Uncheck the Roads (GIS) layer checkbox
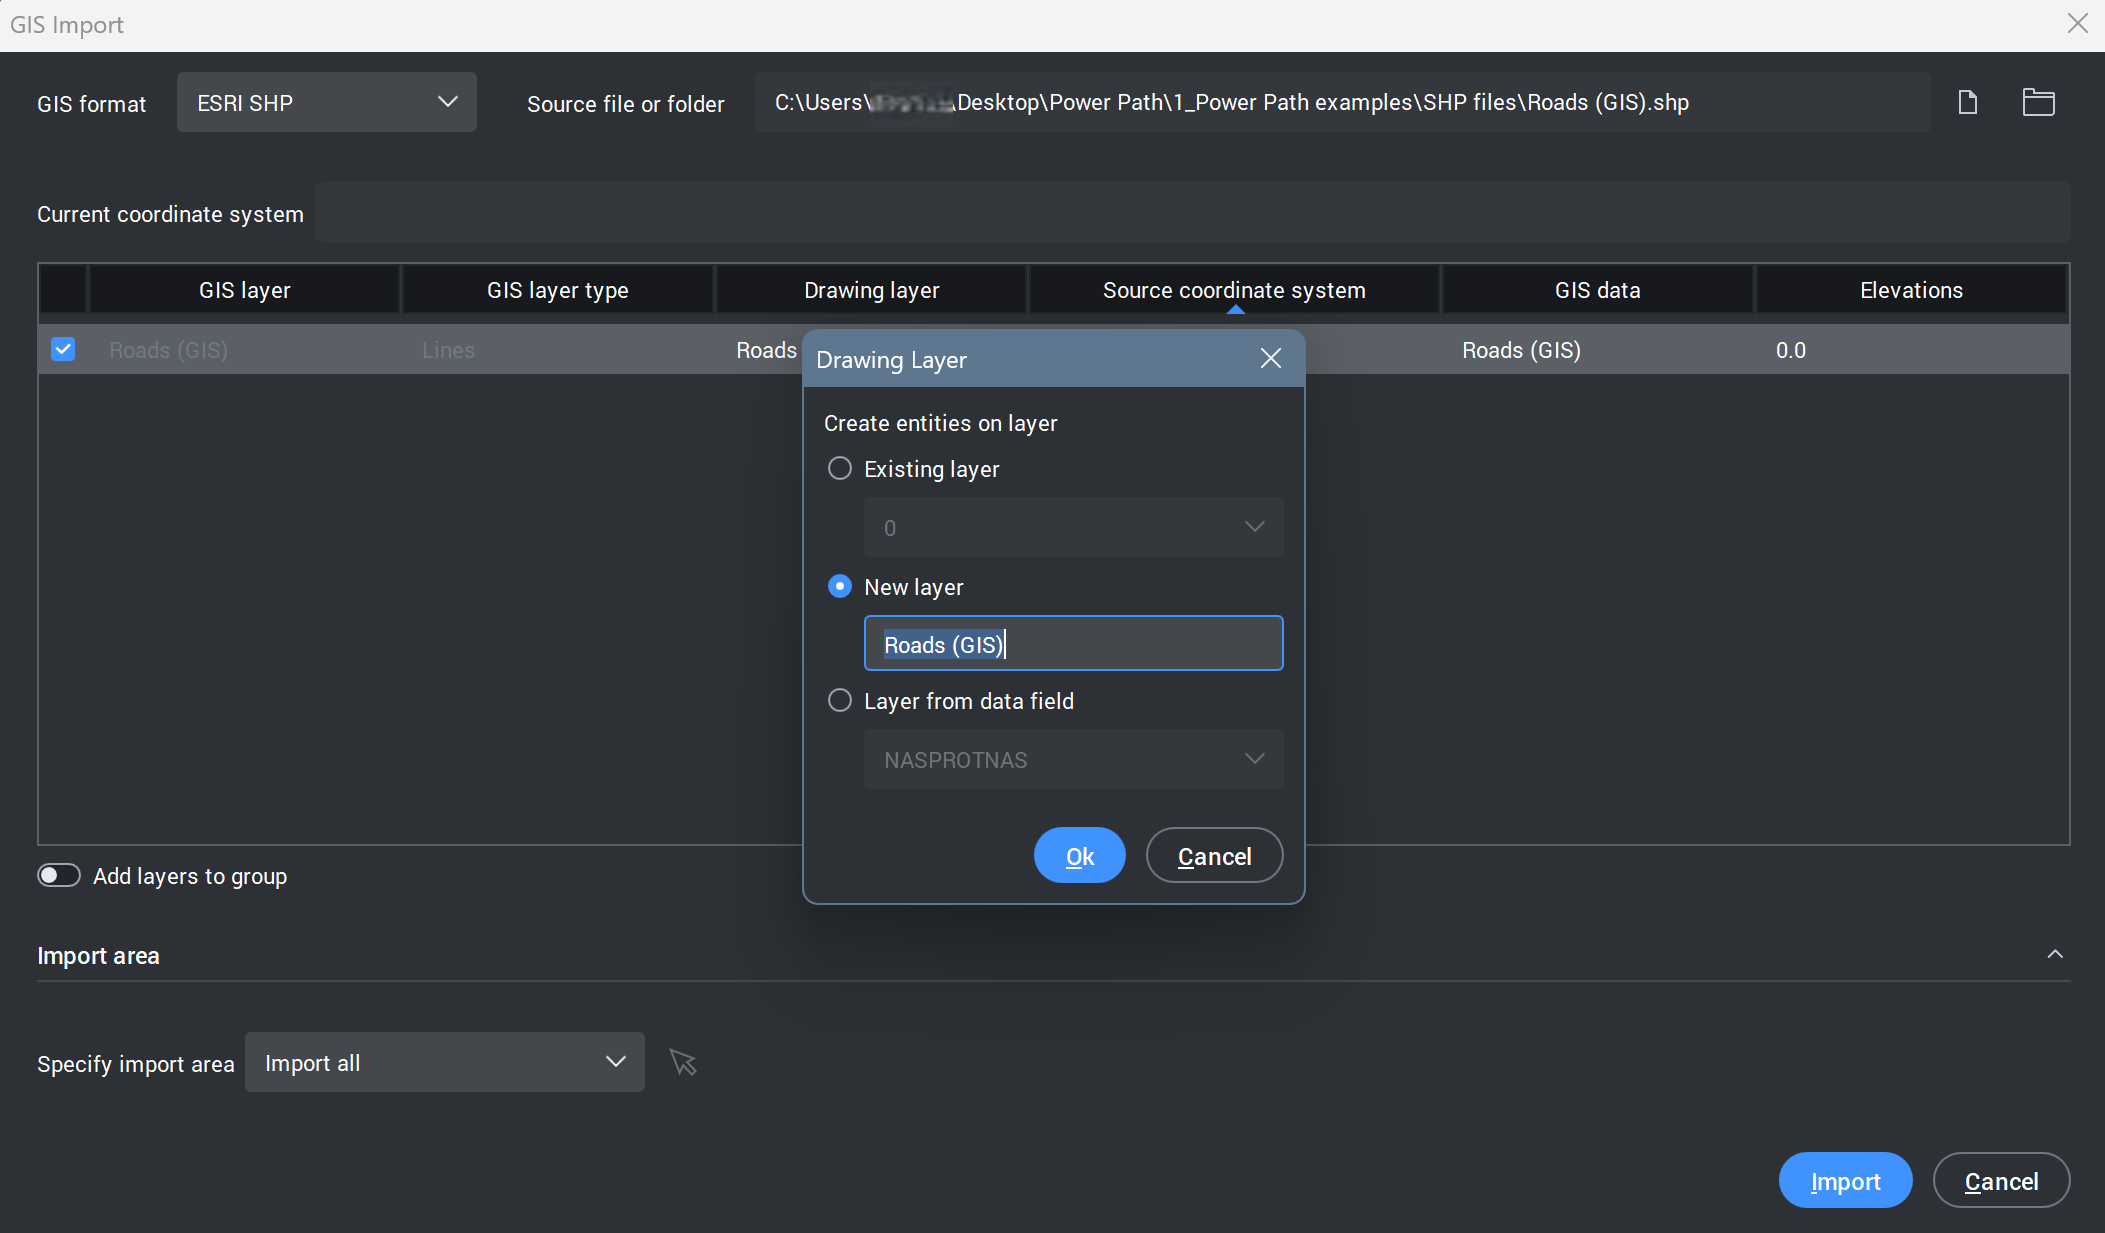This screenshot has width=2105, height=1233. (63, 349)
